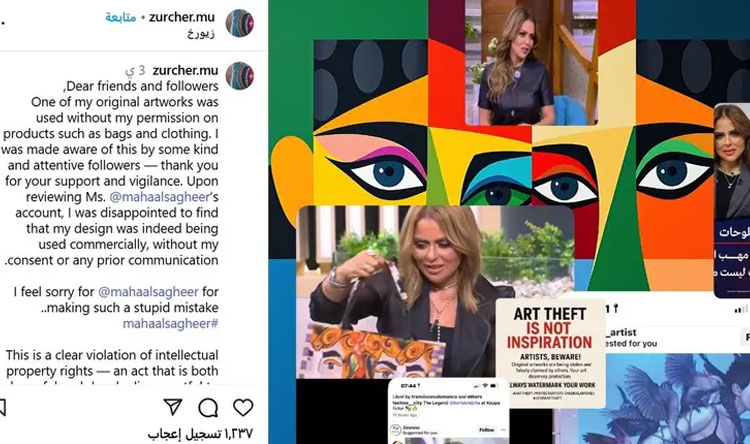Image resolution: width=750 pixels, height=444 pixels.
Task: Save the post using the bookmark icon
Action: click(2, 408)
